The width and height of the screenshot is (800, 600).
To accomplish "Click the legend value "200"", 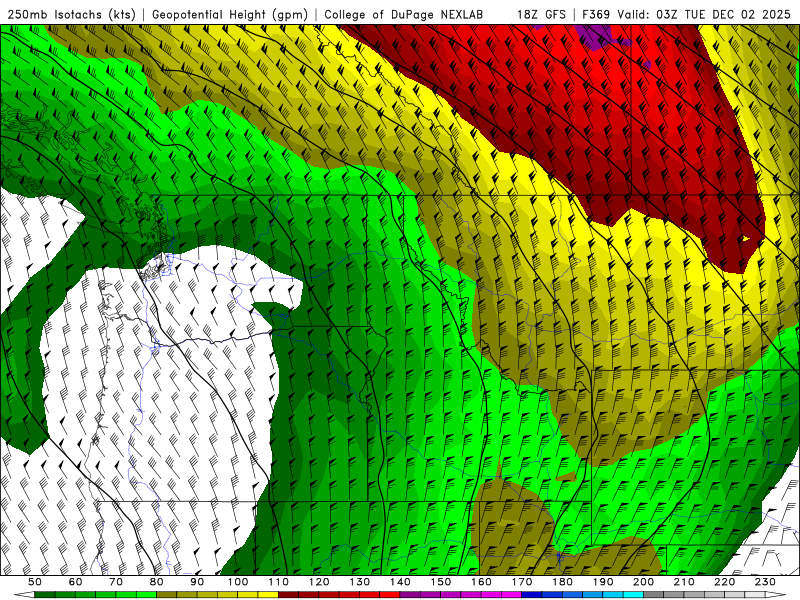I will click(643, 582).
